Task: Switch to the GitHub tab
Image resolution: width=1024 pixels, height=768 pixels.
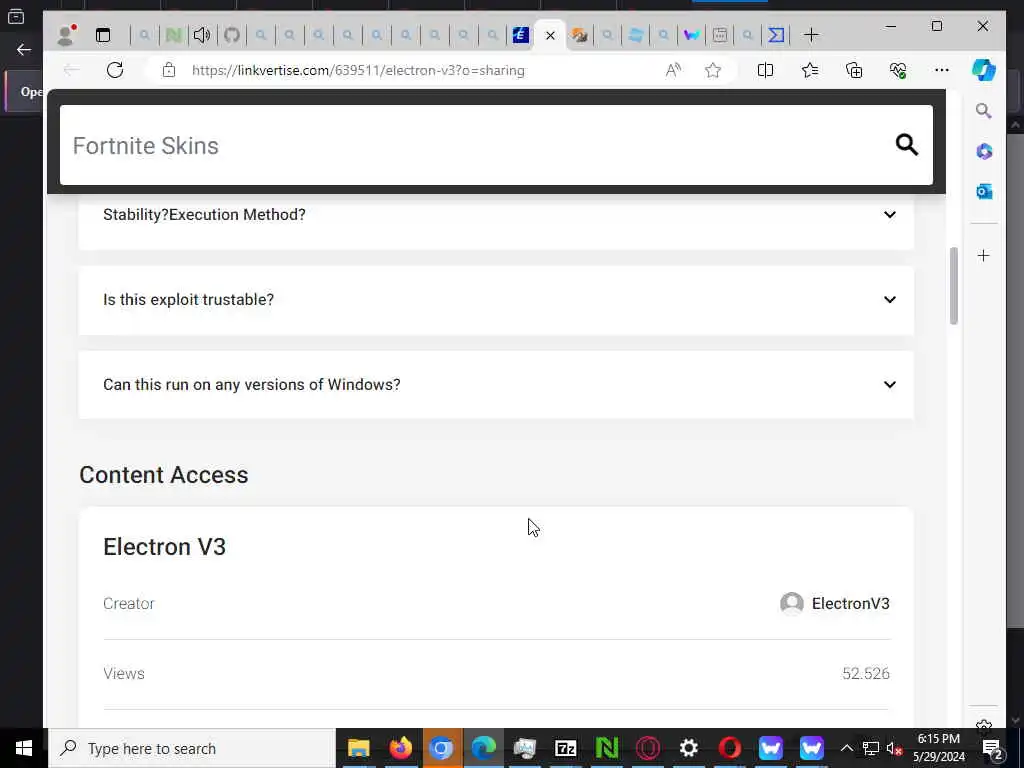Action: (x=232, y=35)
